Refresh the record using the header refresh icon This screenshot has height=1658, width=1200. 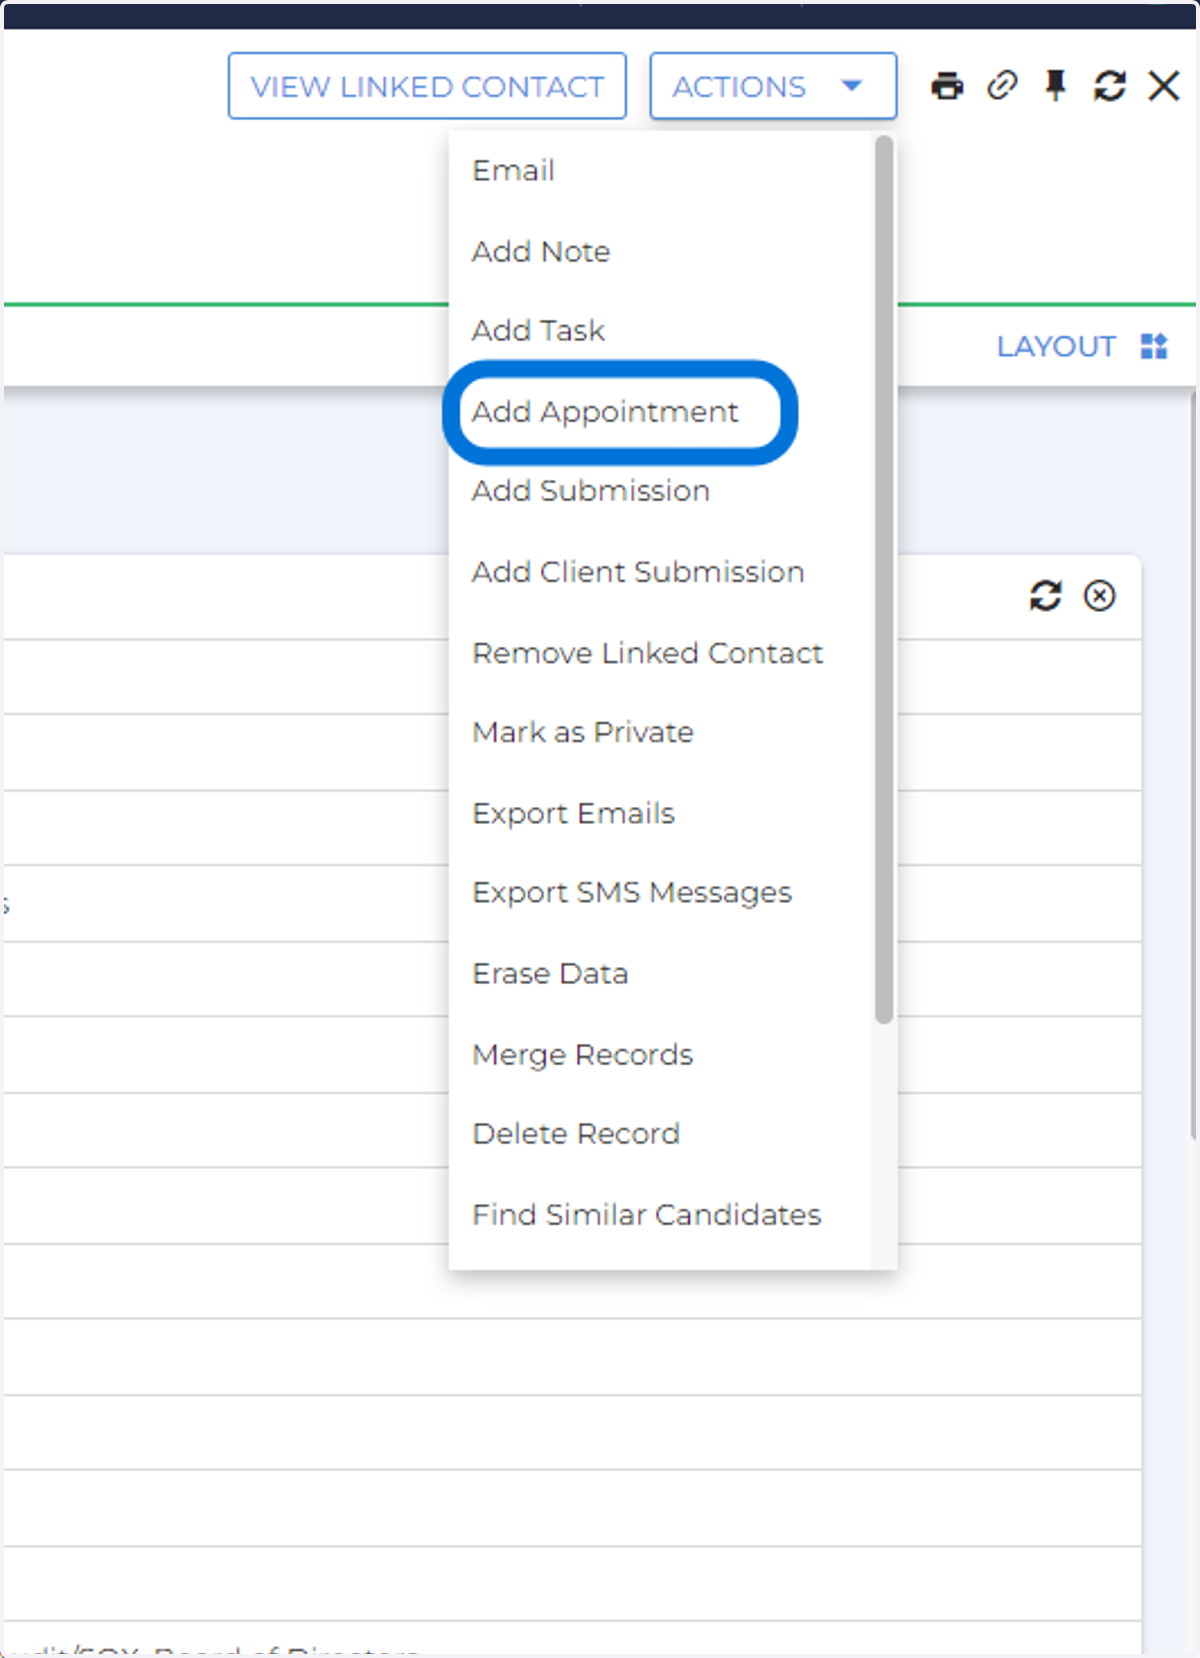click(x=1109, y=86)
